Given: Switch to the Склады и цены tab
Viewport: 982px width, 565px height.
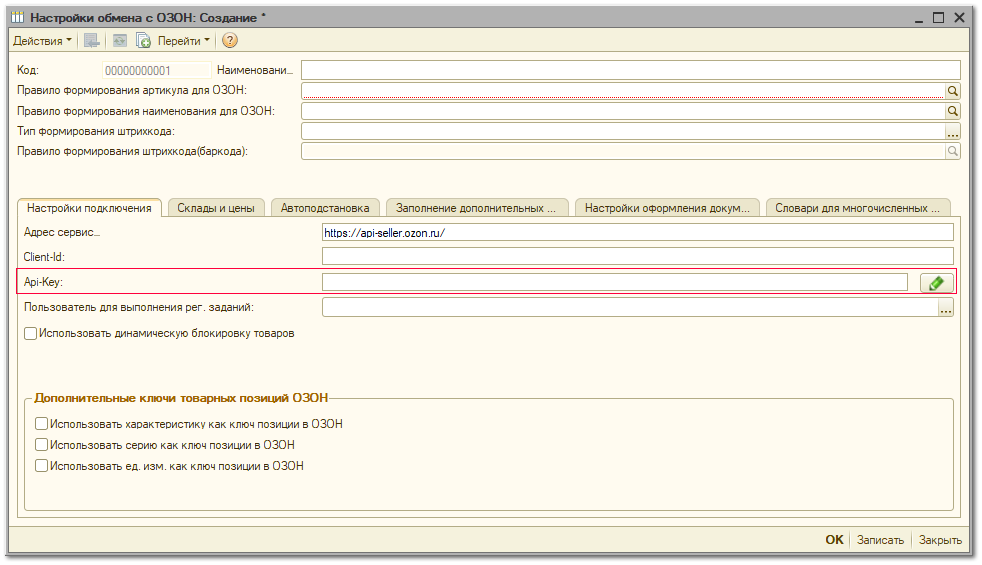Looking at the screenshot, I should pos(216,208).
